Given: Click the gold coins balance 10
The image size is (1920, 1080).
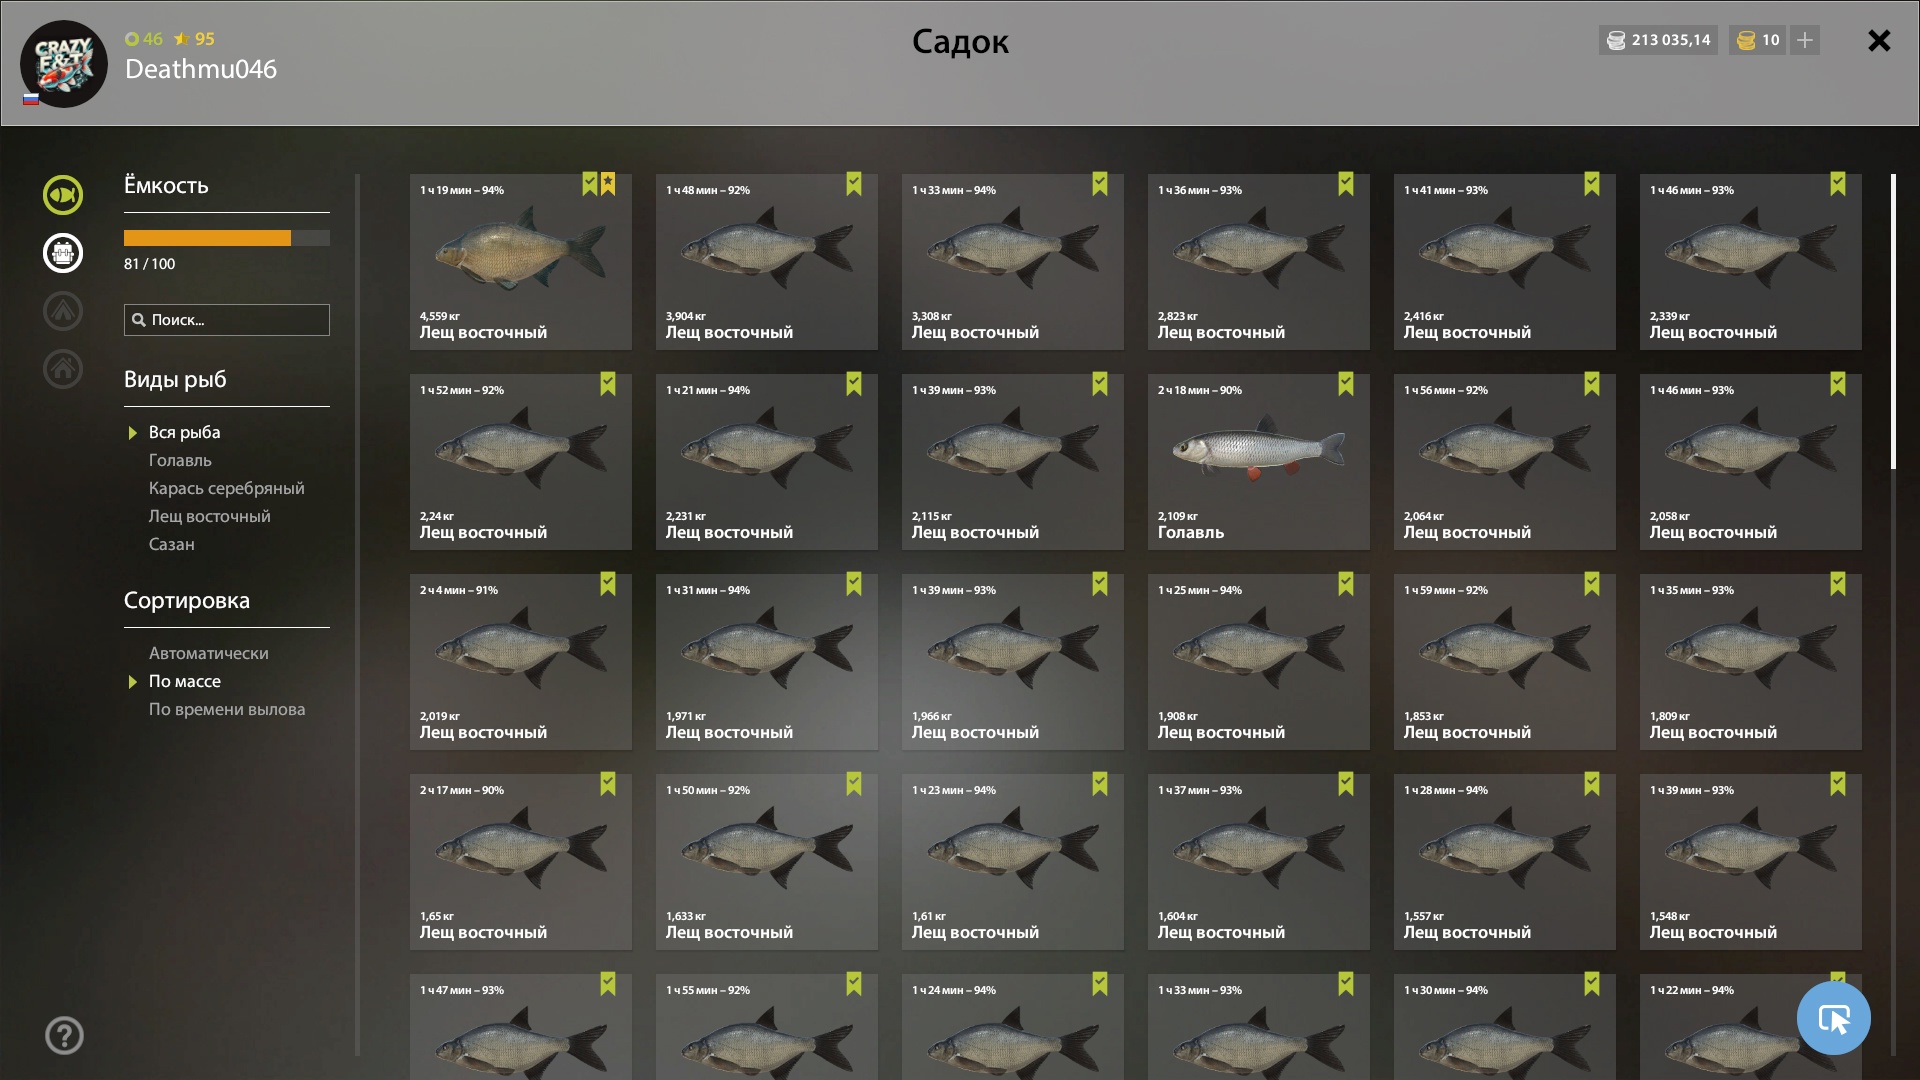Looking at the screenshot, I should coord(1757,40).
